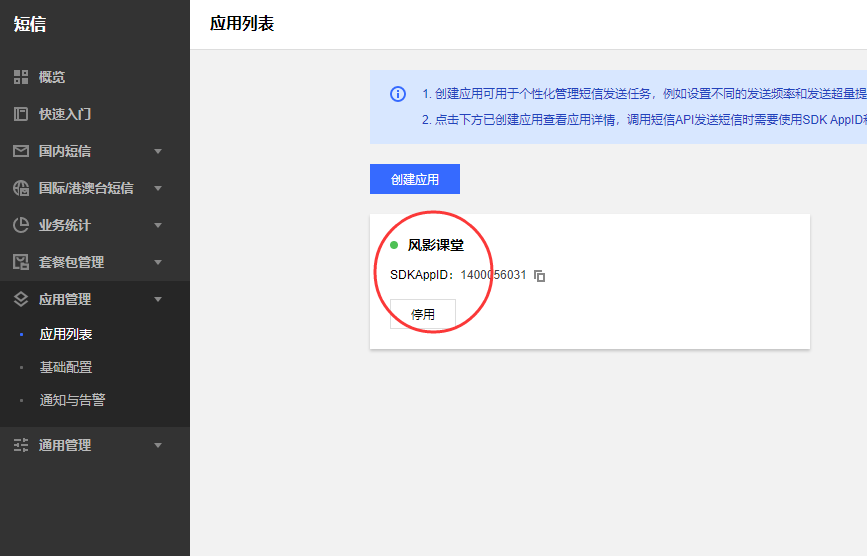
Task: Click the 停用 button for 风影课堂
Action: (x=423, y=314)
